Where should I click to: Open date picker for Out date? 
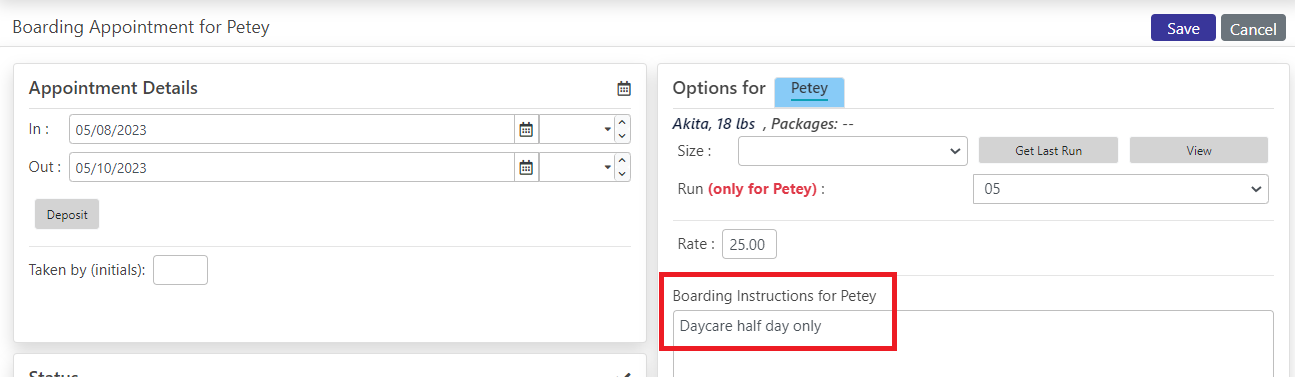tap(526, 168)
